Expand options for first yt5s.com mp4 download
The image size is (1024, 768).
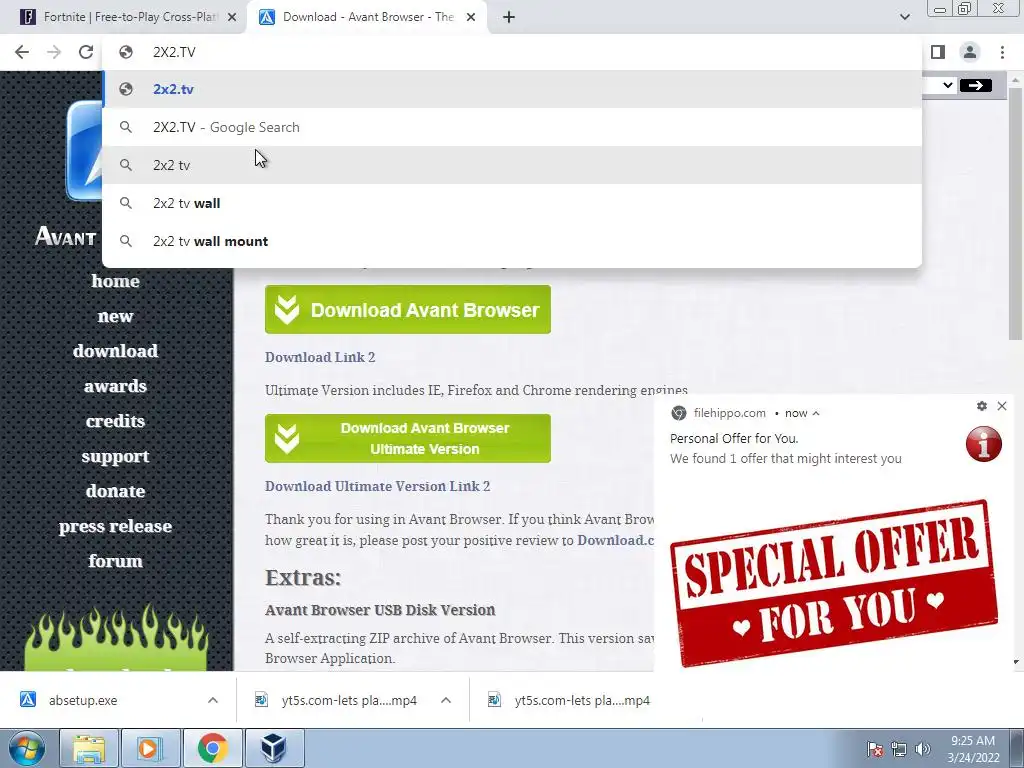tap(446, 701)
